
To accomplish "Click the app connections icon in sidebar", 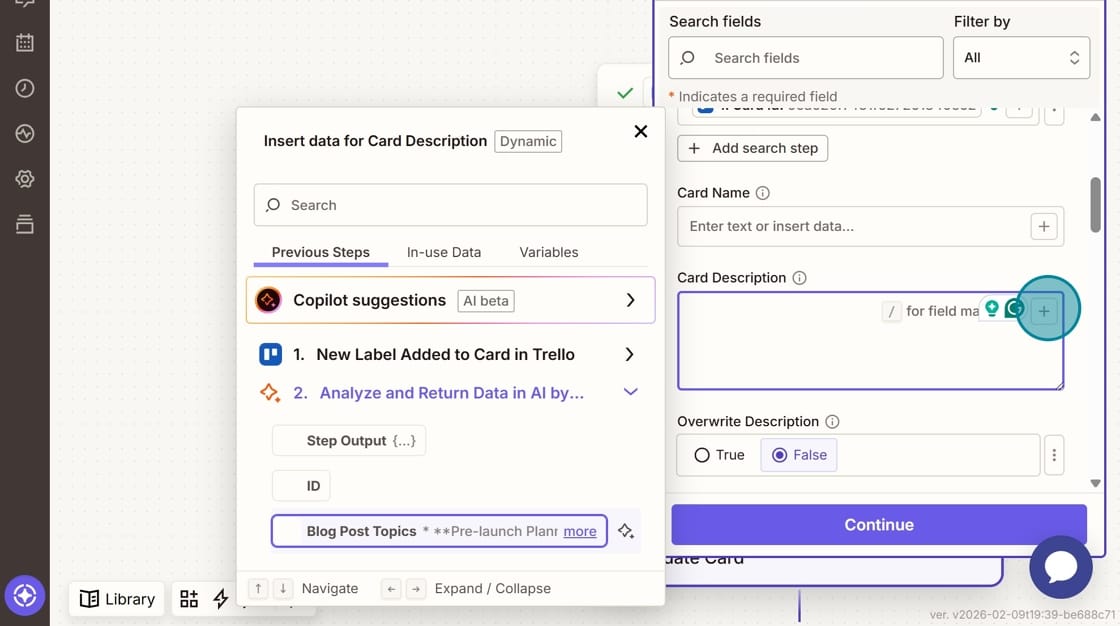I will (24, 223).
